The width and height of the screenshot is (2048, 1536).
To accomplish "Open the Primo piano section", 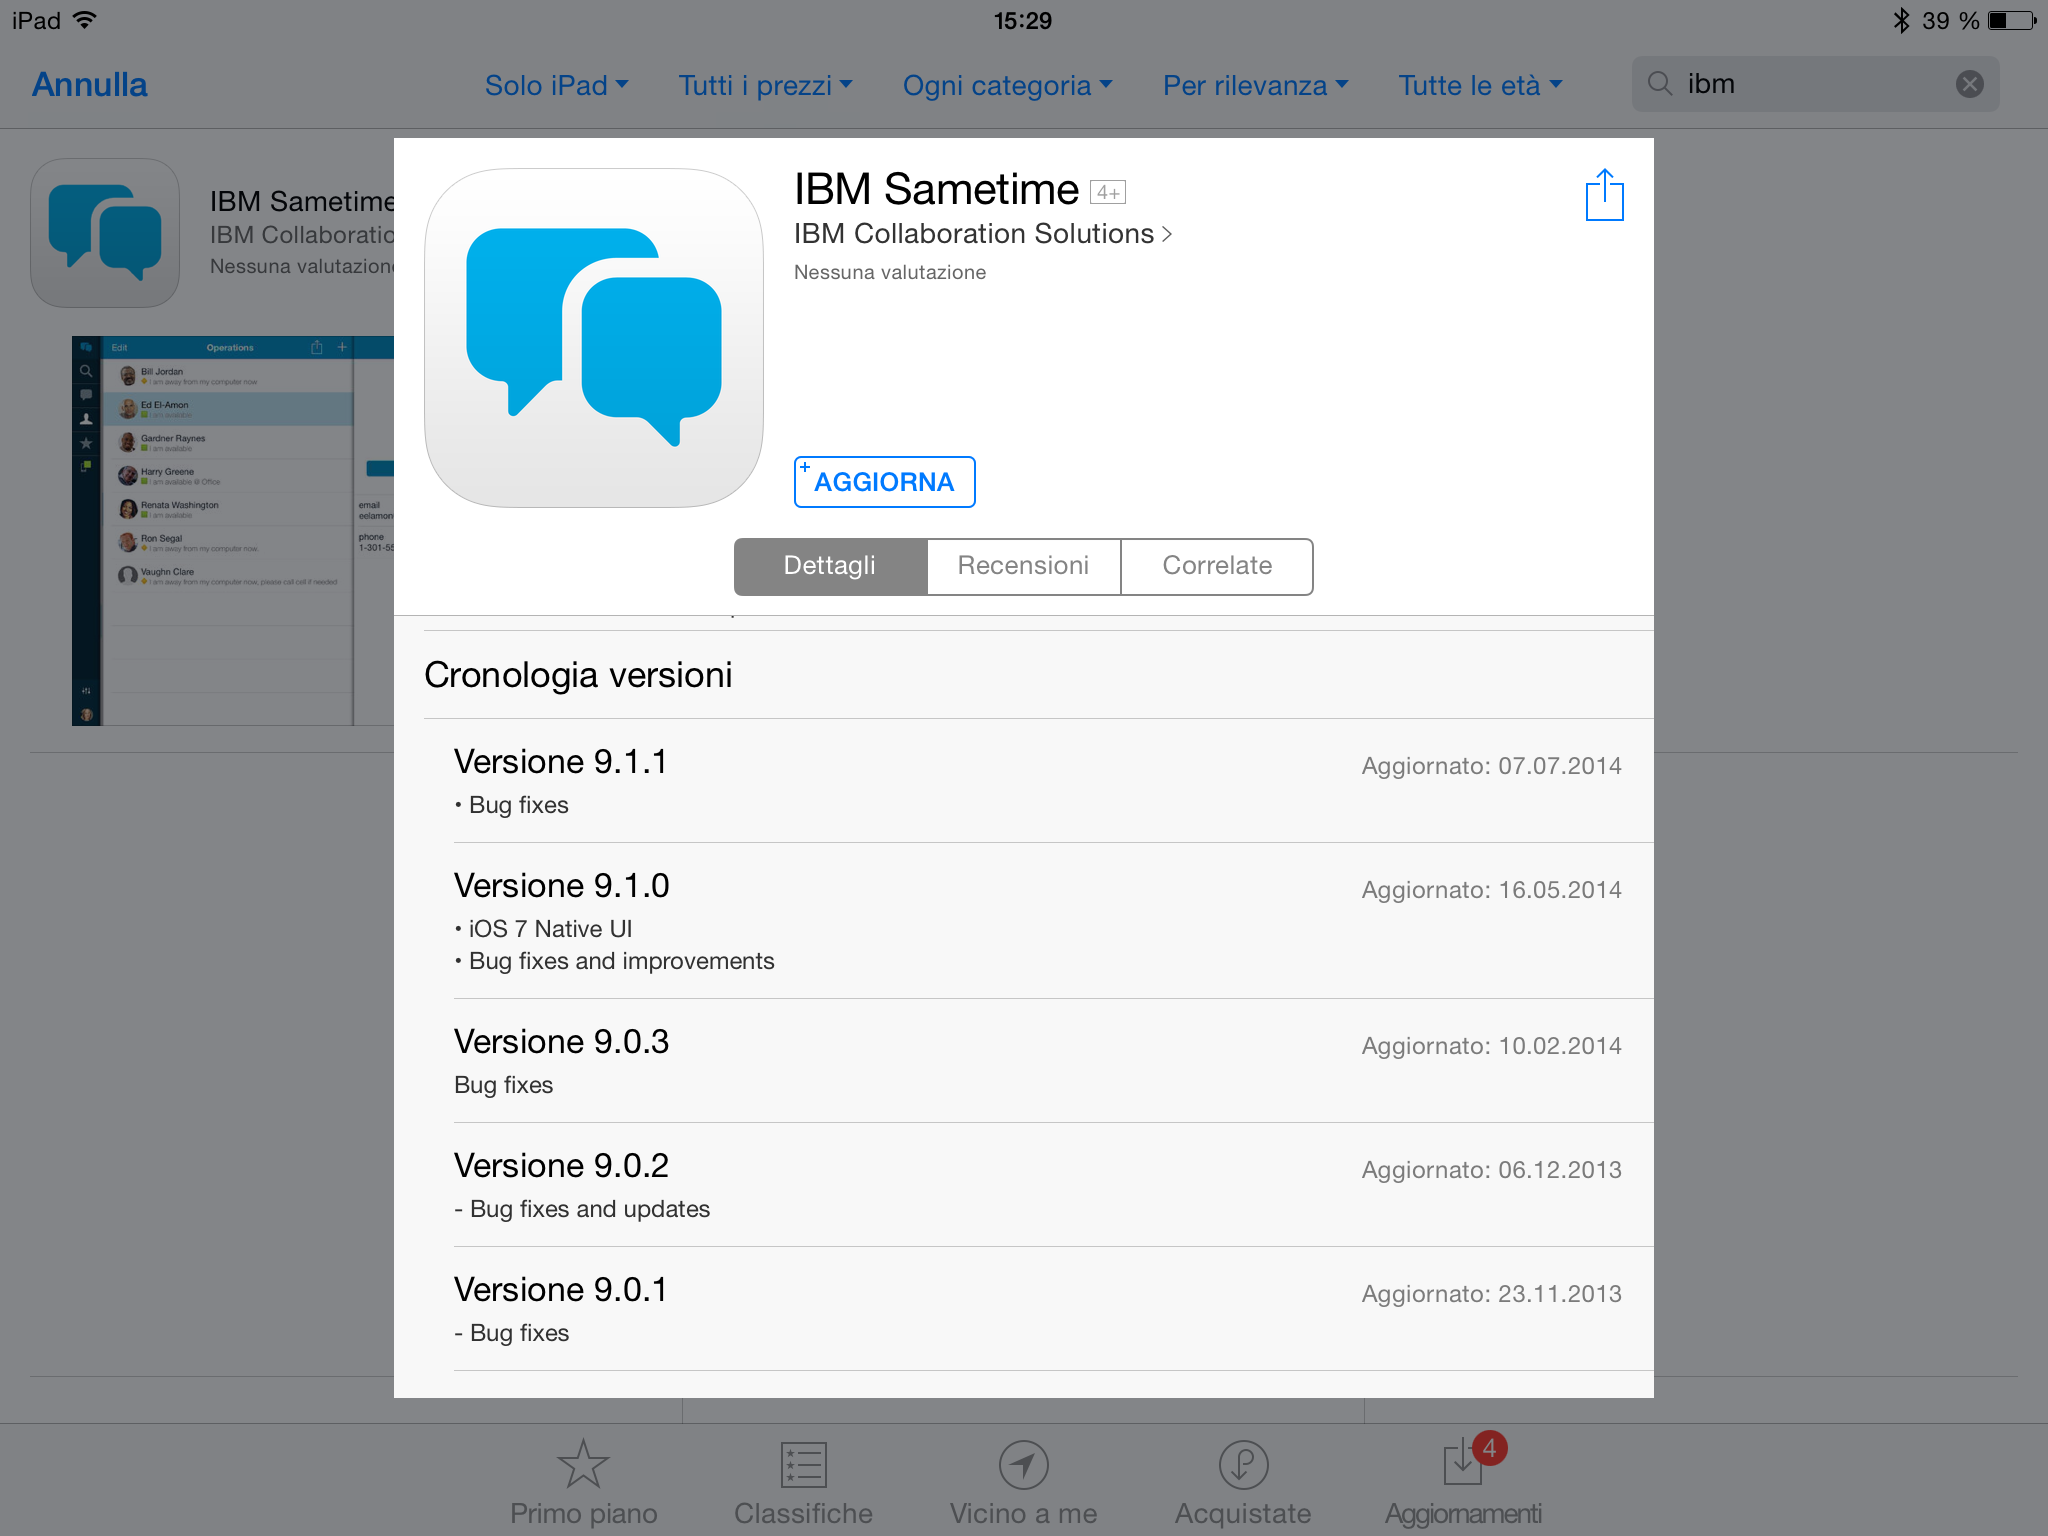I will pos(582,1480).
